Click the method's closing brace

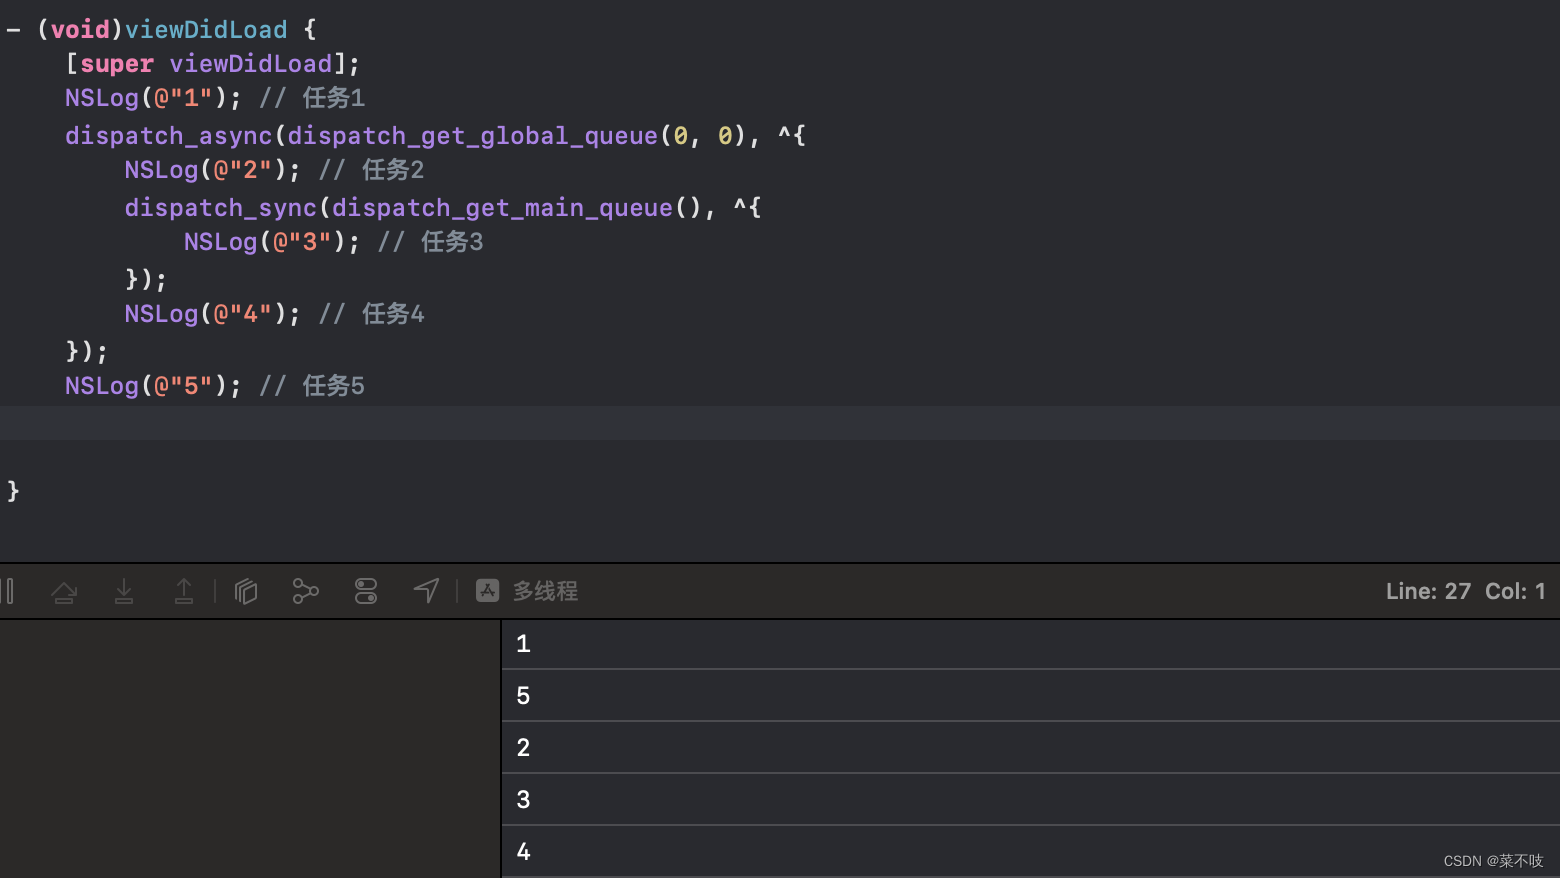click(x=13, y=491)
